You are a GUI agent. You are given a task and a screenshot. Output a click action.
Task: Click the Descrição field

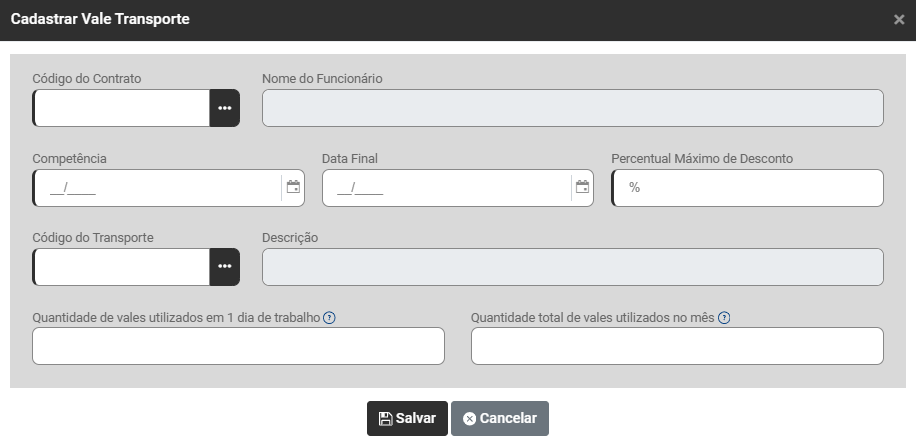(572, 267)
